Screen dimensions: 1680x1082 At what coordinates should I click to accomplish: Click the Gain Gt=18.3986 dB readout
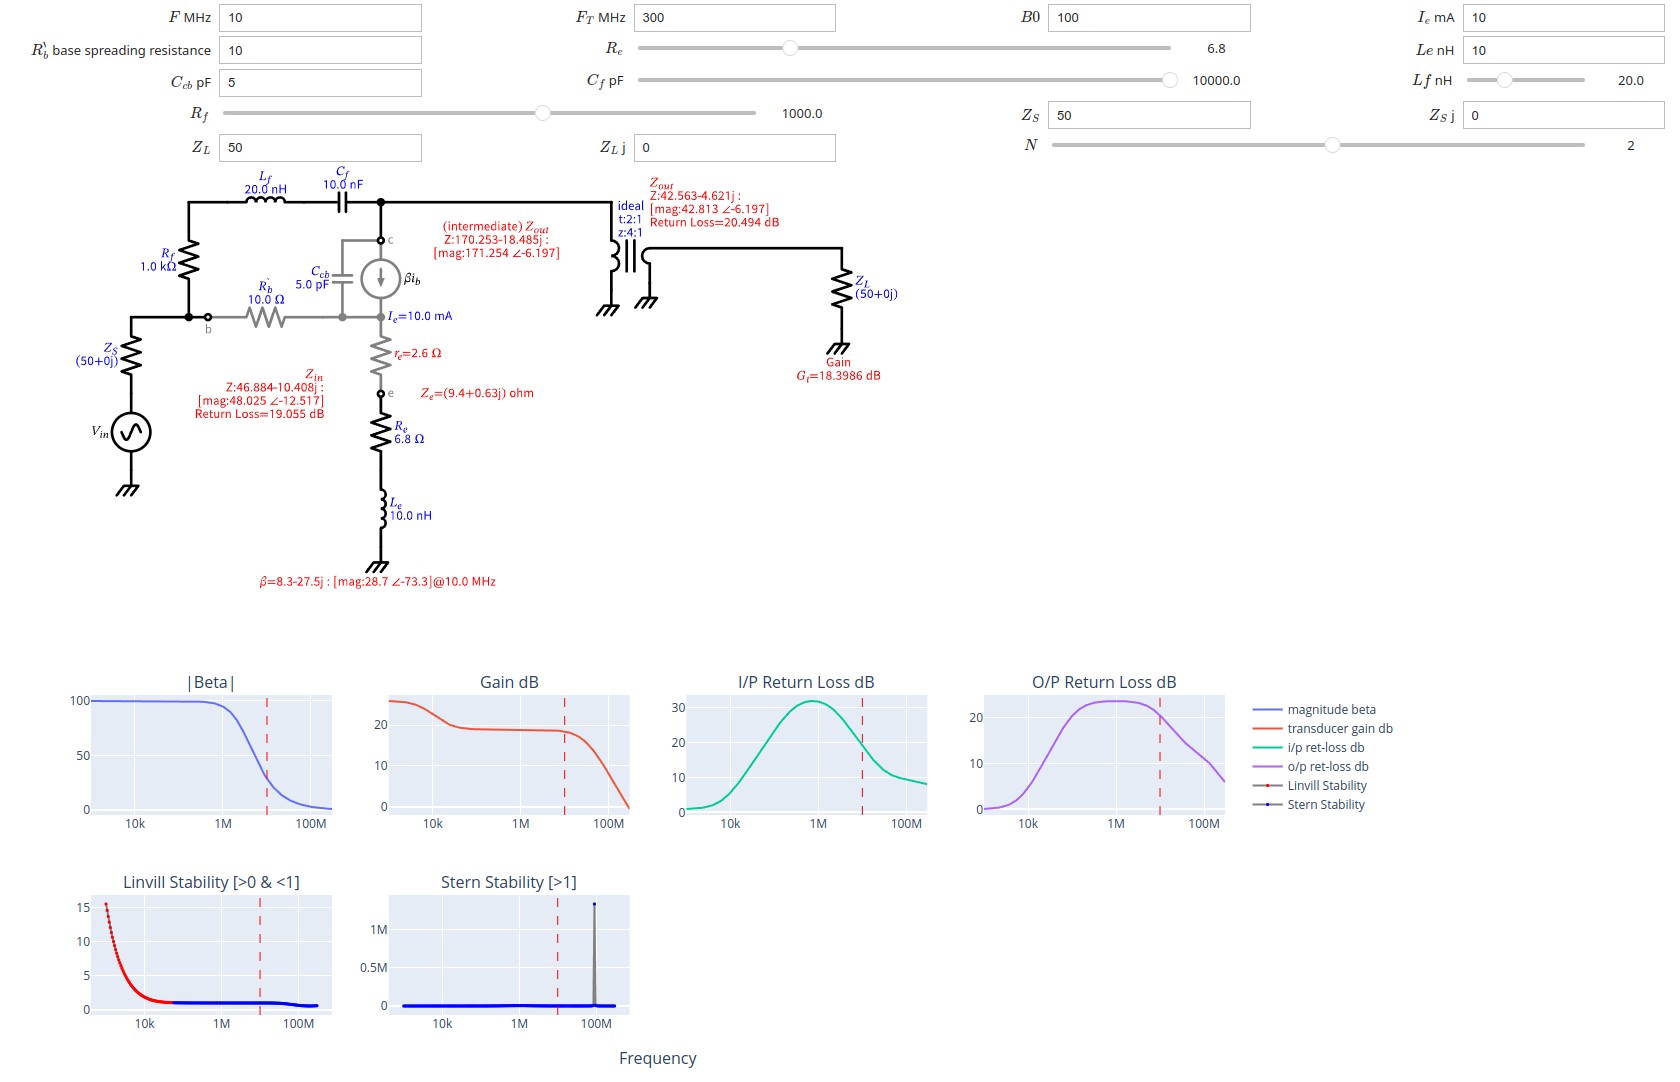click(838, 370)
